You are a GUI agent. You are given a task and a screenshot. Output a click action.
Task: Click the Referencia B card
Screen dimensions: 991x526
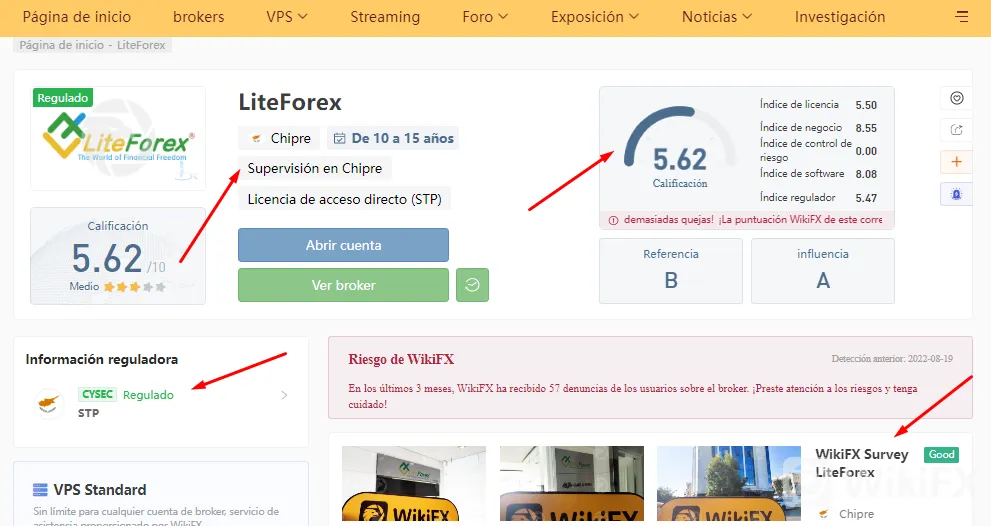[671, 271]
